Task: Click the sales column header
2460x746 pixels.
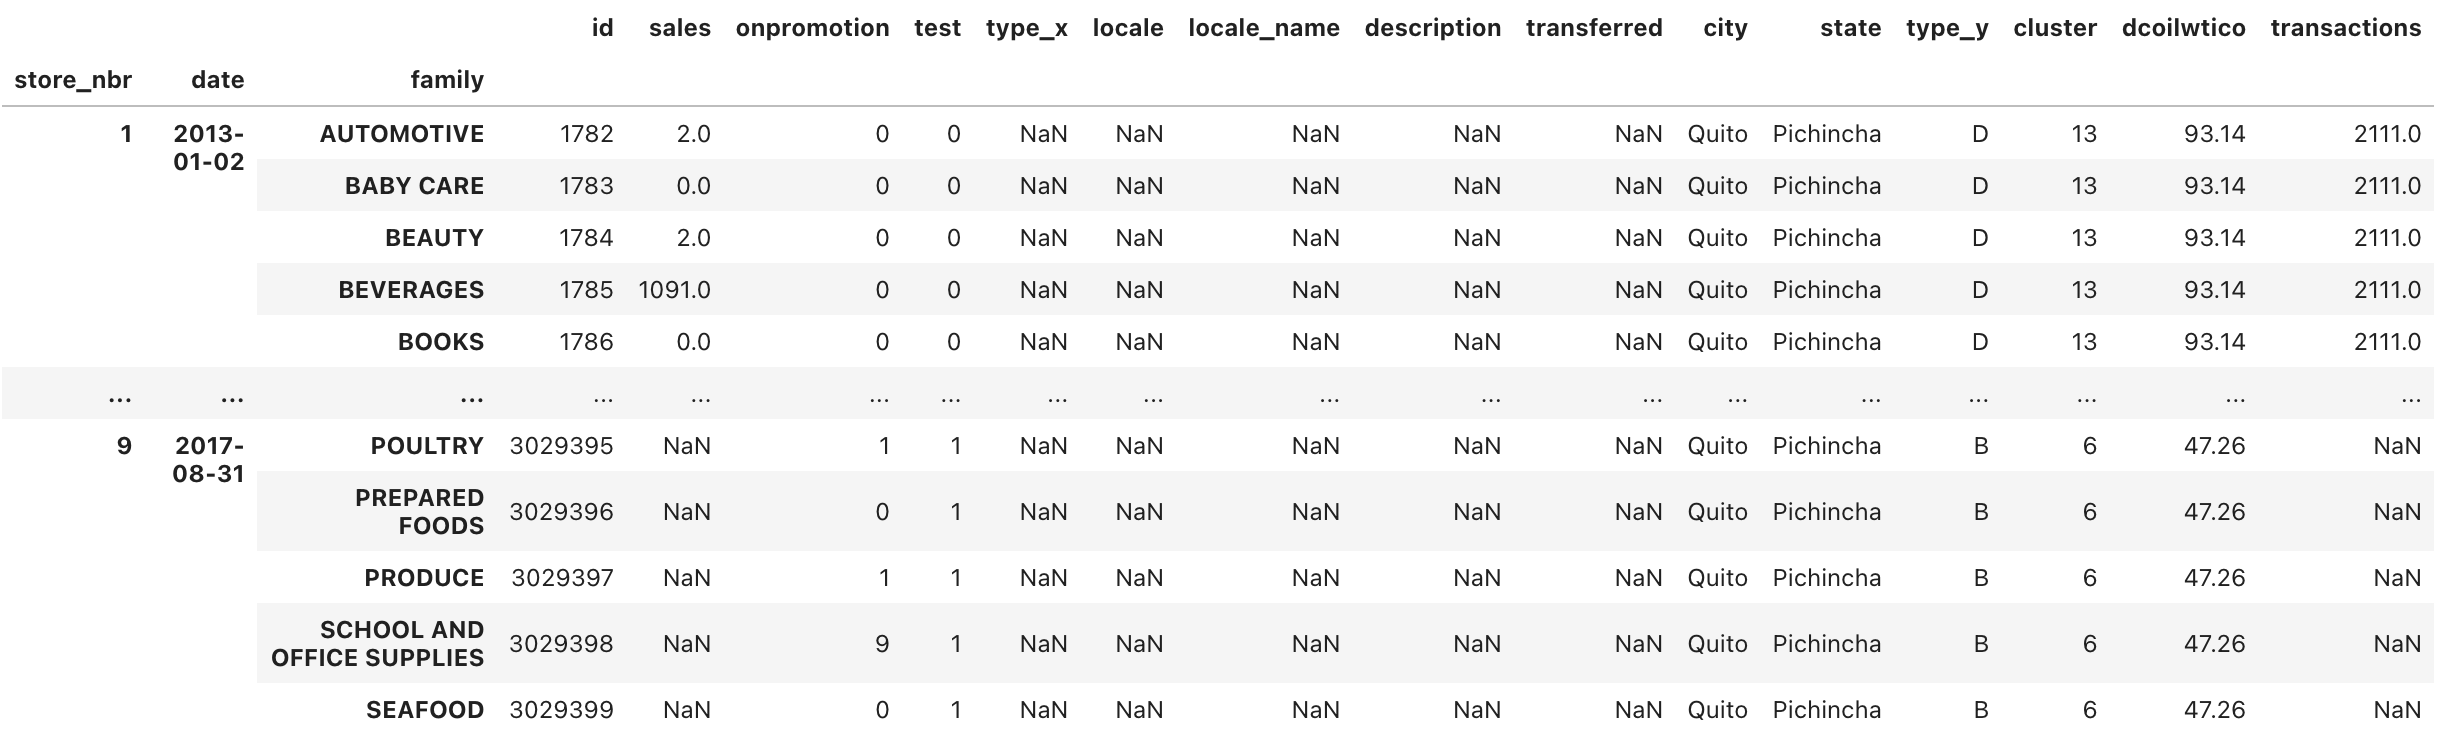Action: [x=679, y=28]
